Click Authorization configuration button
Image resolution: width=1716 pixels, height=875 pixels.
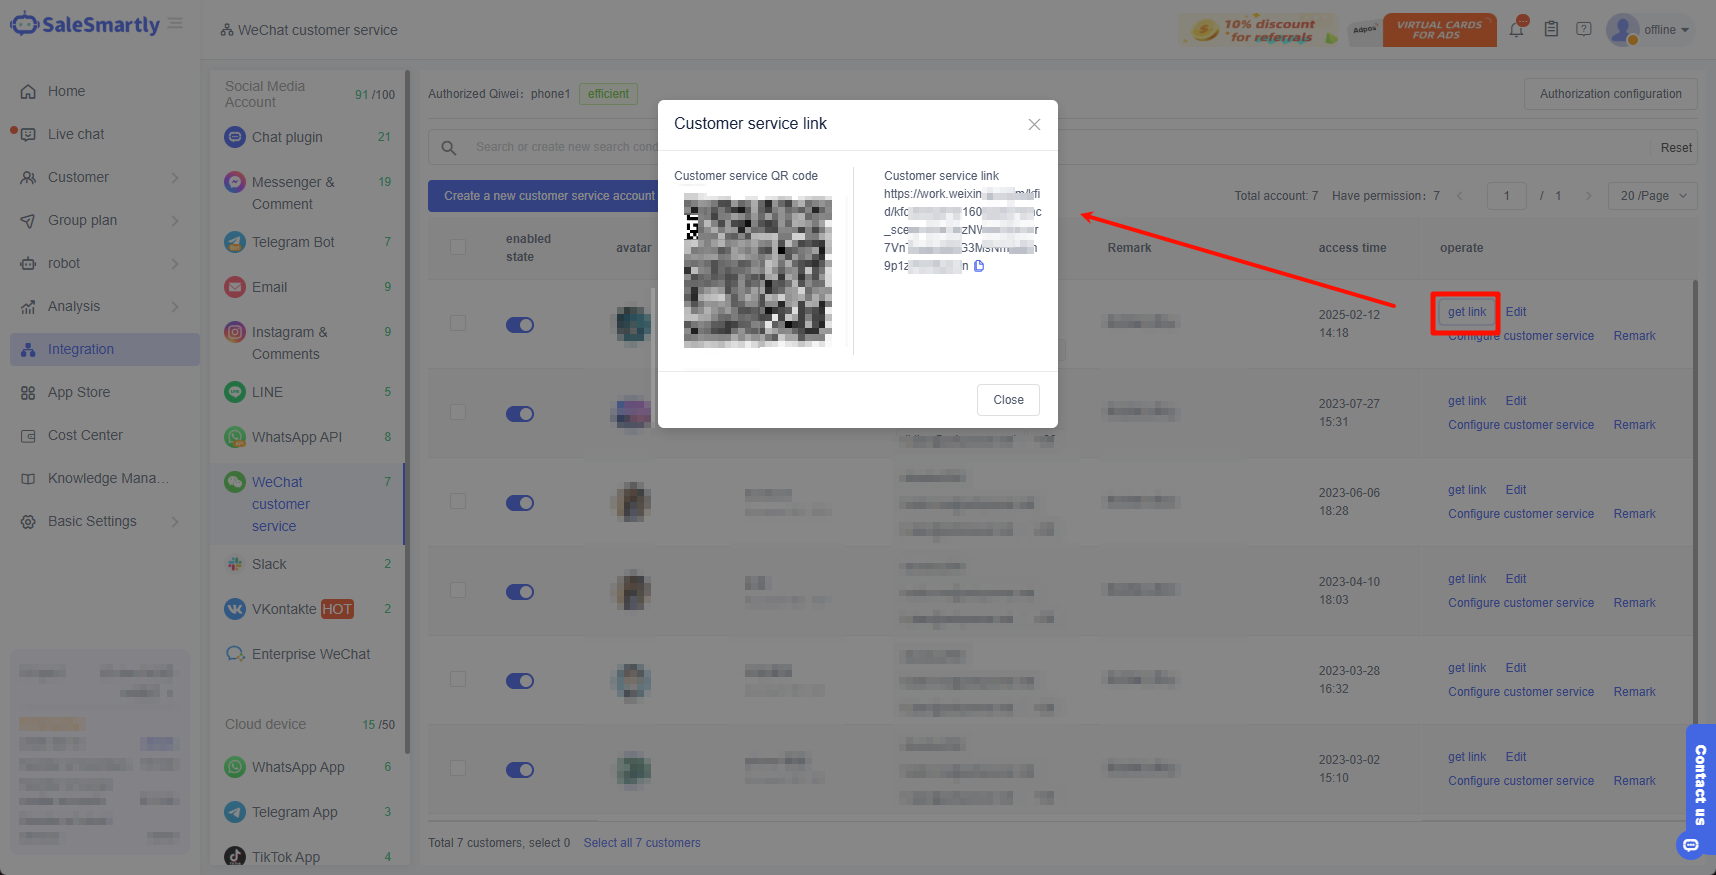(x=1610, y=94)
